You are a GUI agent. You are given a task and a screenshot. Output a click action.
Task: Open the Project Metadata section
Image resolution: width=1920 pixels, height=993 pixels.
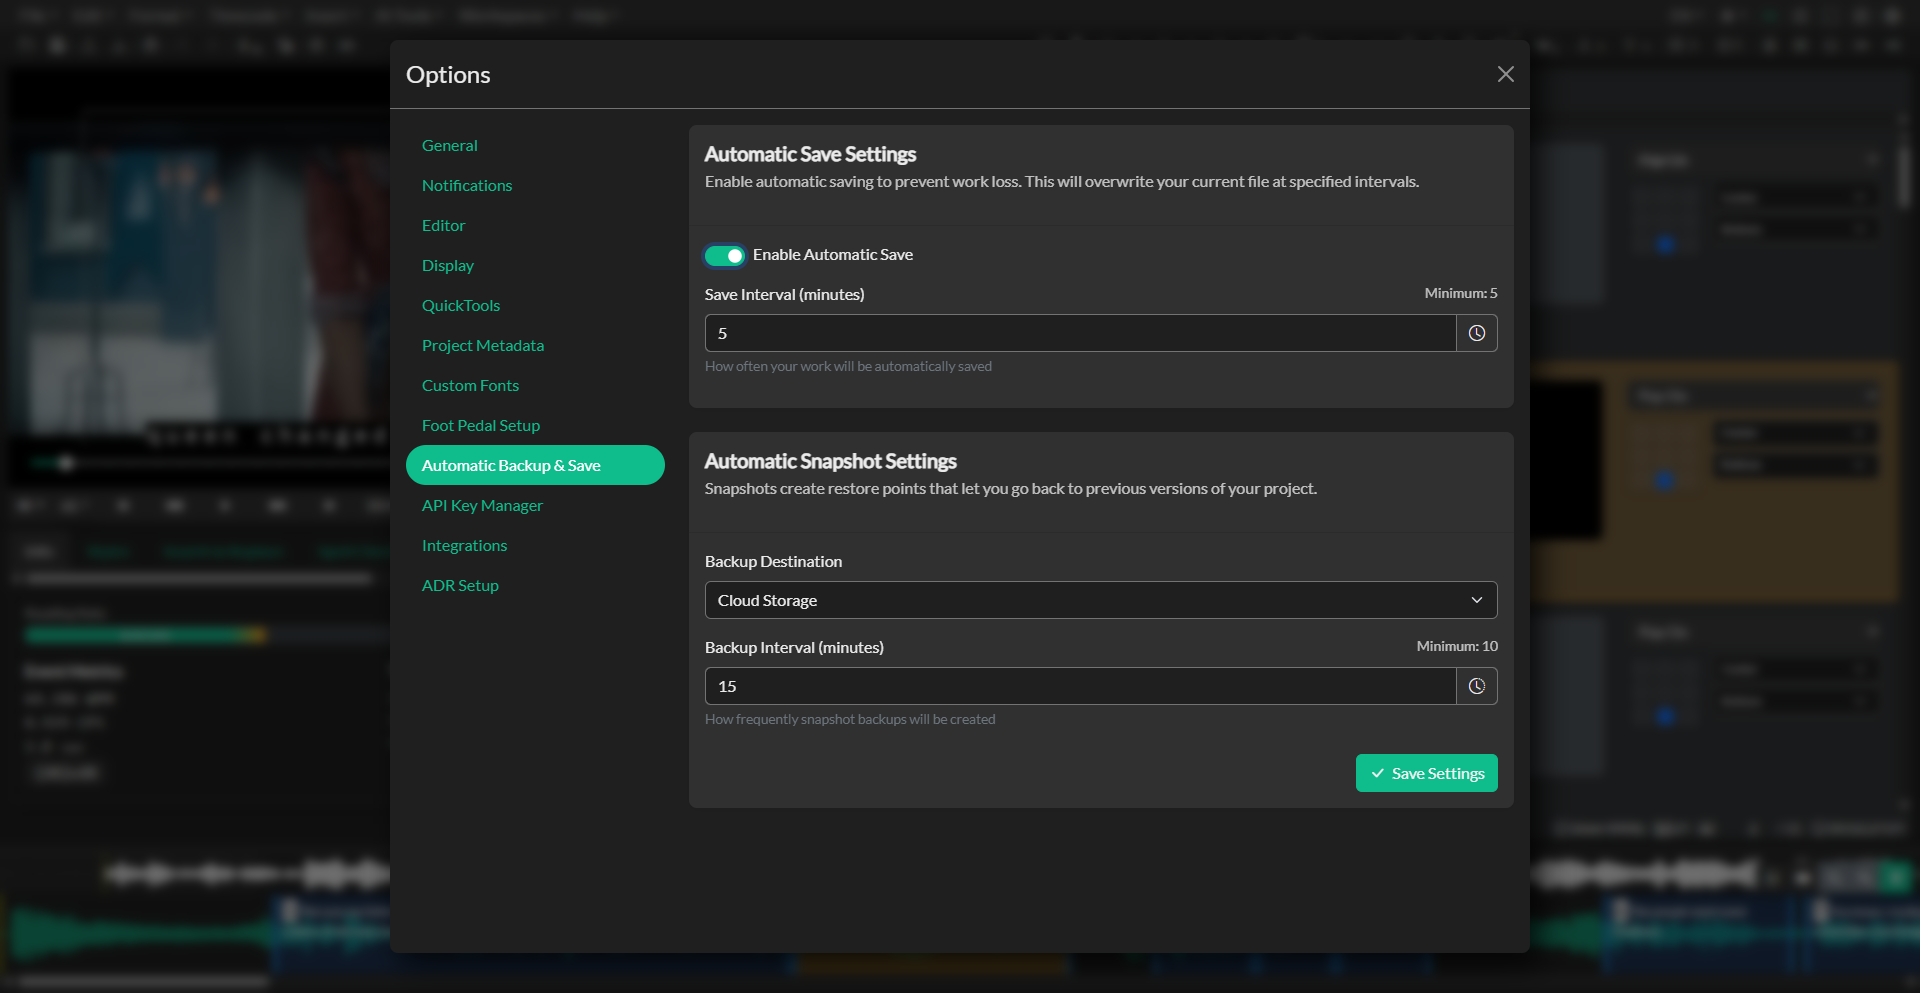tap(483, 345)
